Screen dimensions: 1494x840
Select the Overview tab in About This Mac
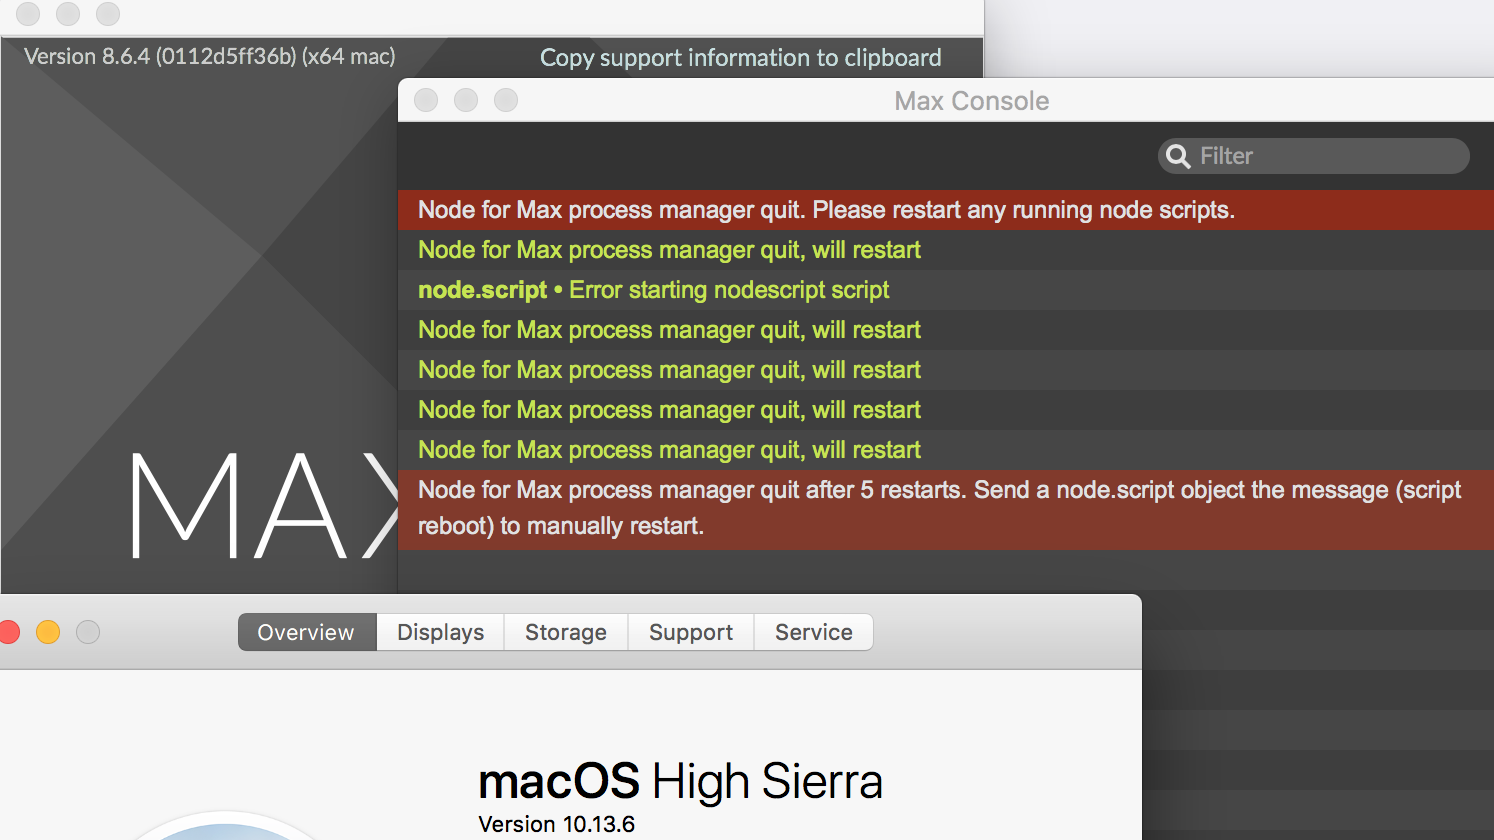(306, 632)
